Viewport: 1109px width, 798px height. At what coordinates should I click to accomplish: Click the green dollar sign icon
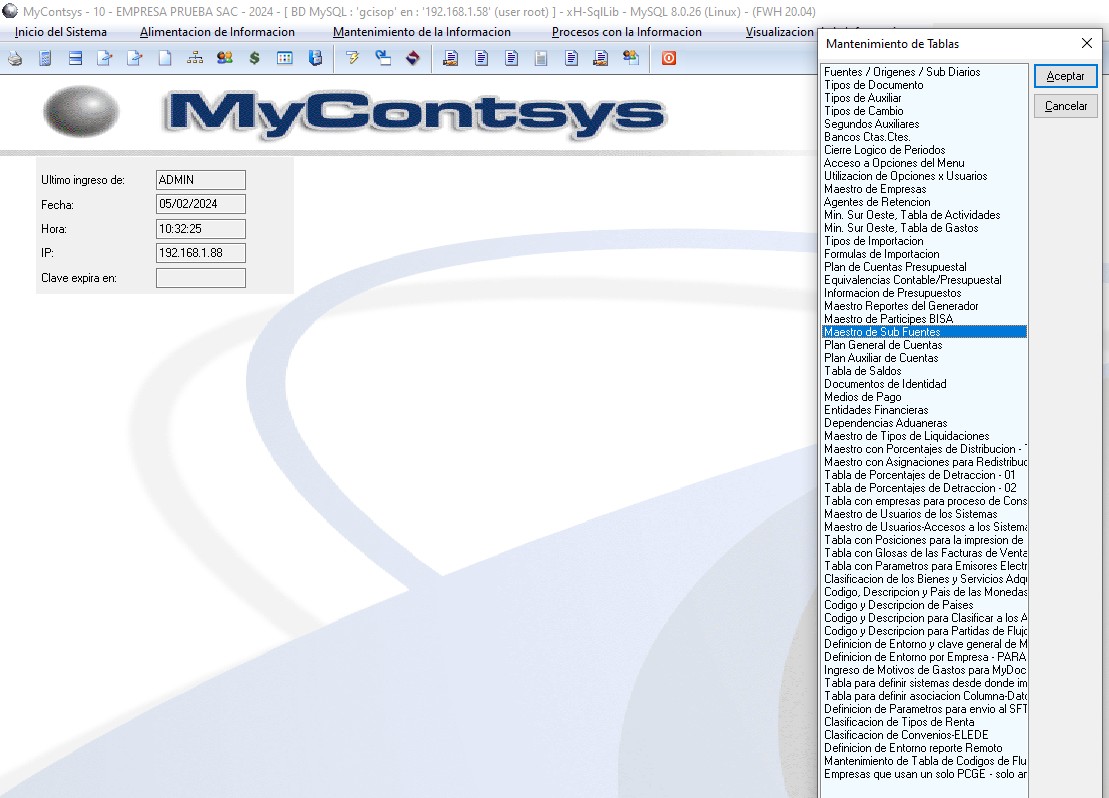[255, 58]
